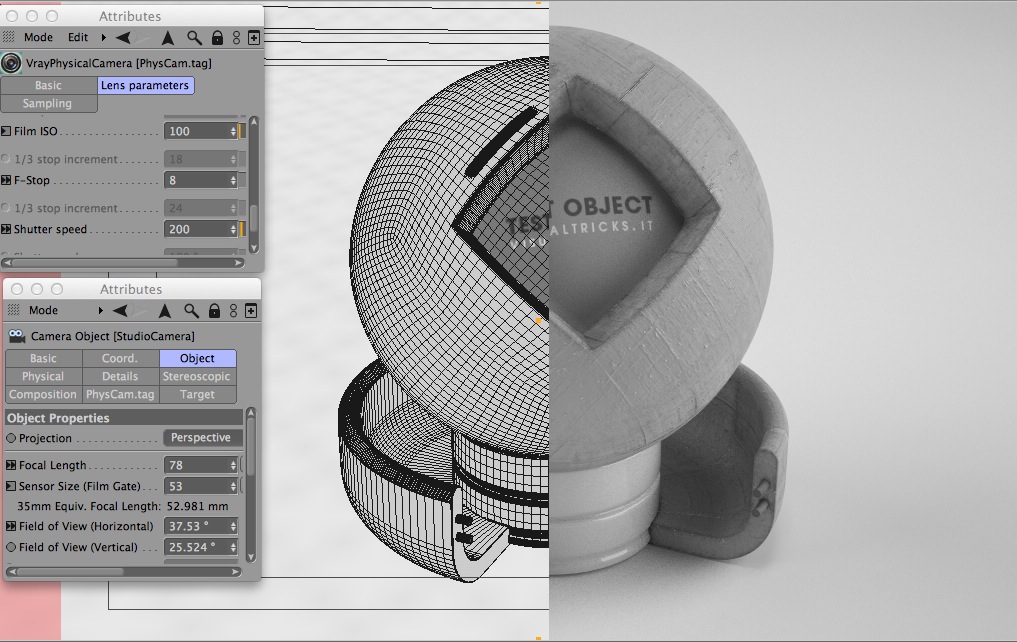Select Basic tab in Camera Object panel
Screen dimensions: 1017x642
pyautogui.click(x=43, y=358)
